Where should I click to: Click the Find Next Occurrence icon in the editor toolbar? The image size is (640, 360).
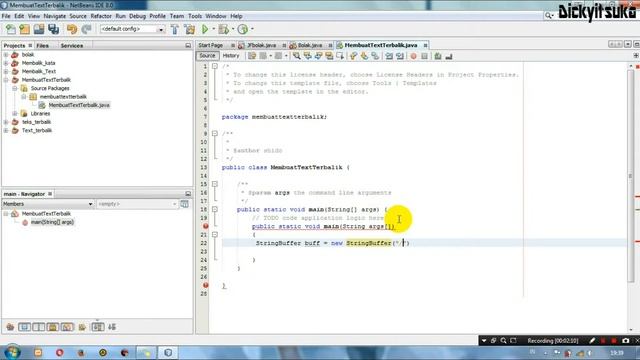318,56
